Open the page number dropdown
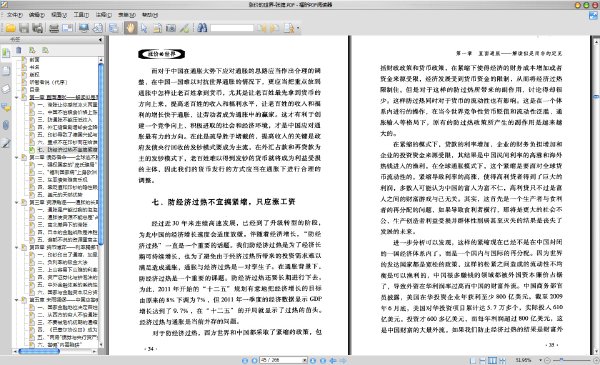Viewport: 600px width, 365px height. pos(305,360)
